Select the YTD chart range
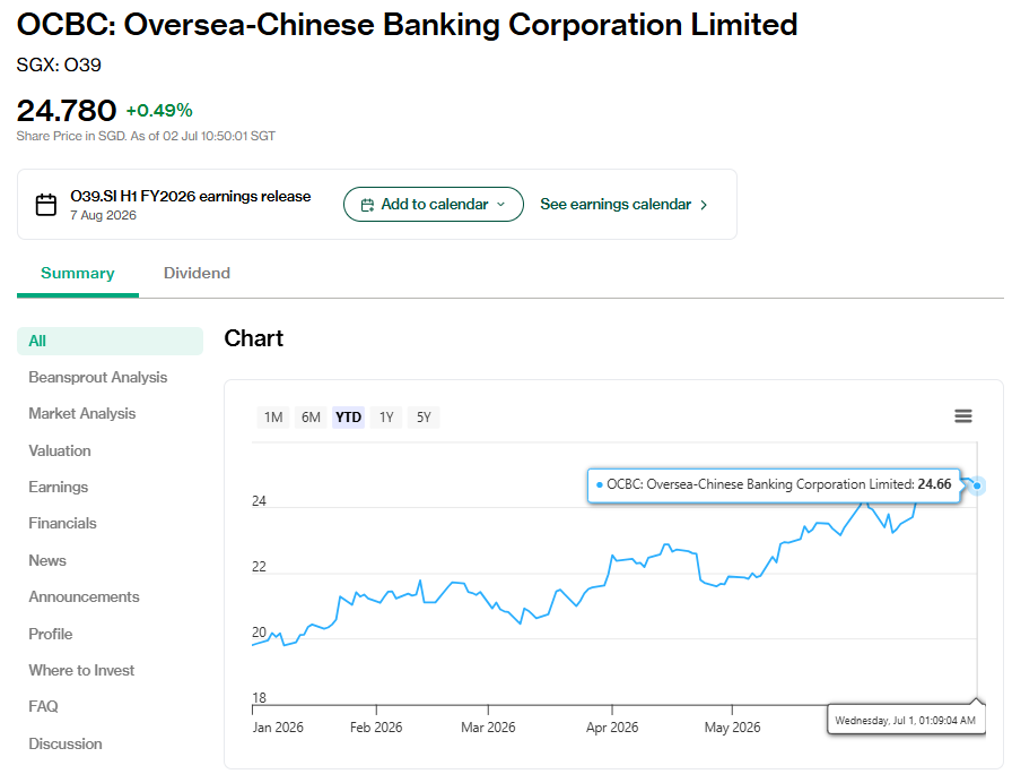Viewport: 1012px width, 774px height. click(x=349, y=417)
